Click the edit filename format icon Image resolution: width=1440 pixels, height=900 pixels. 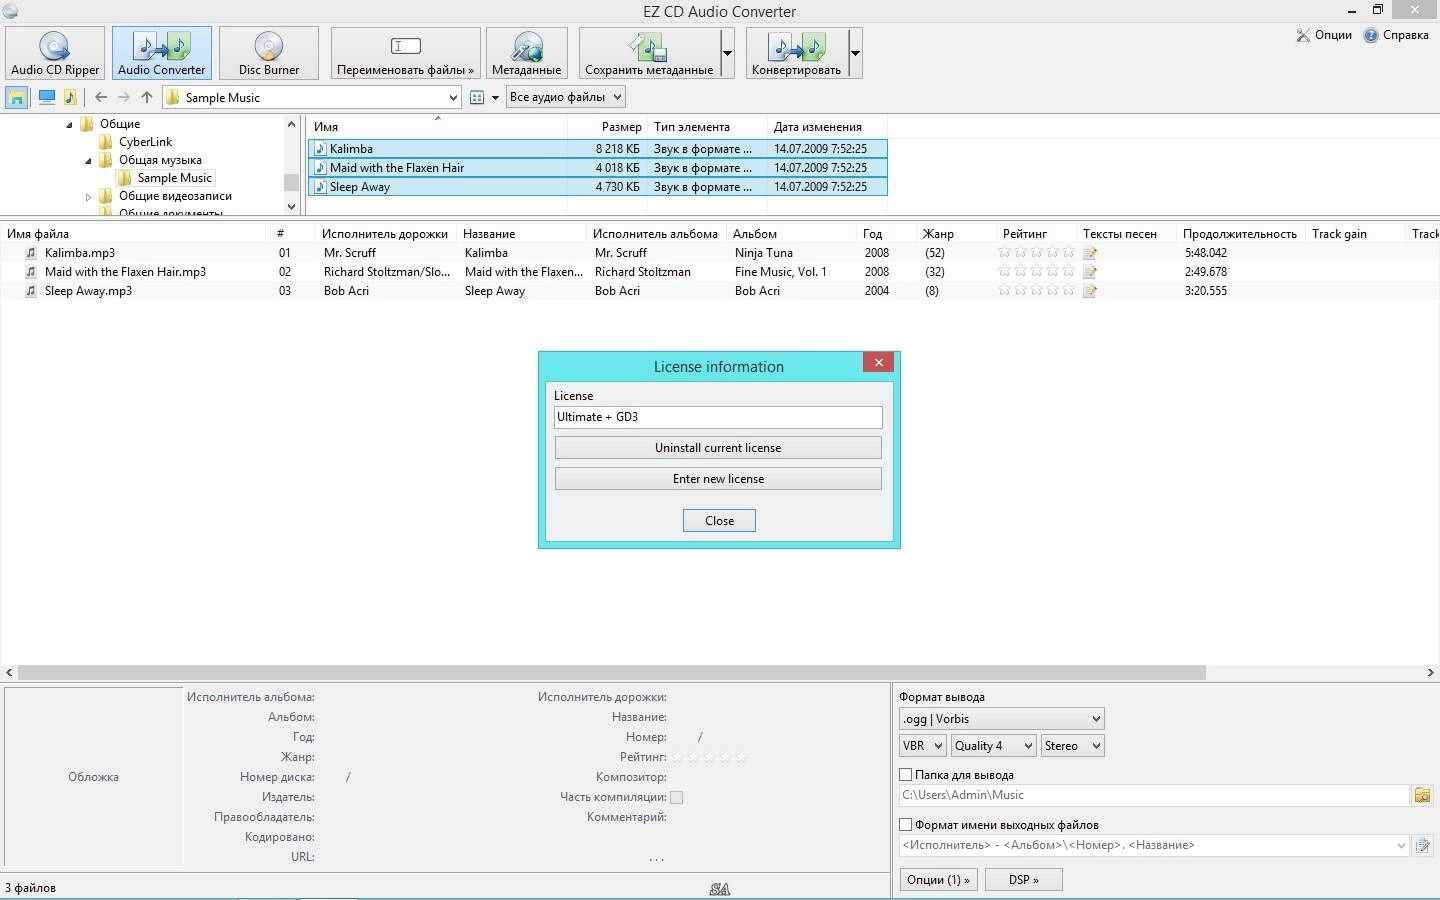[1422, 846]
